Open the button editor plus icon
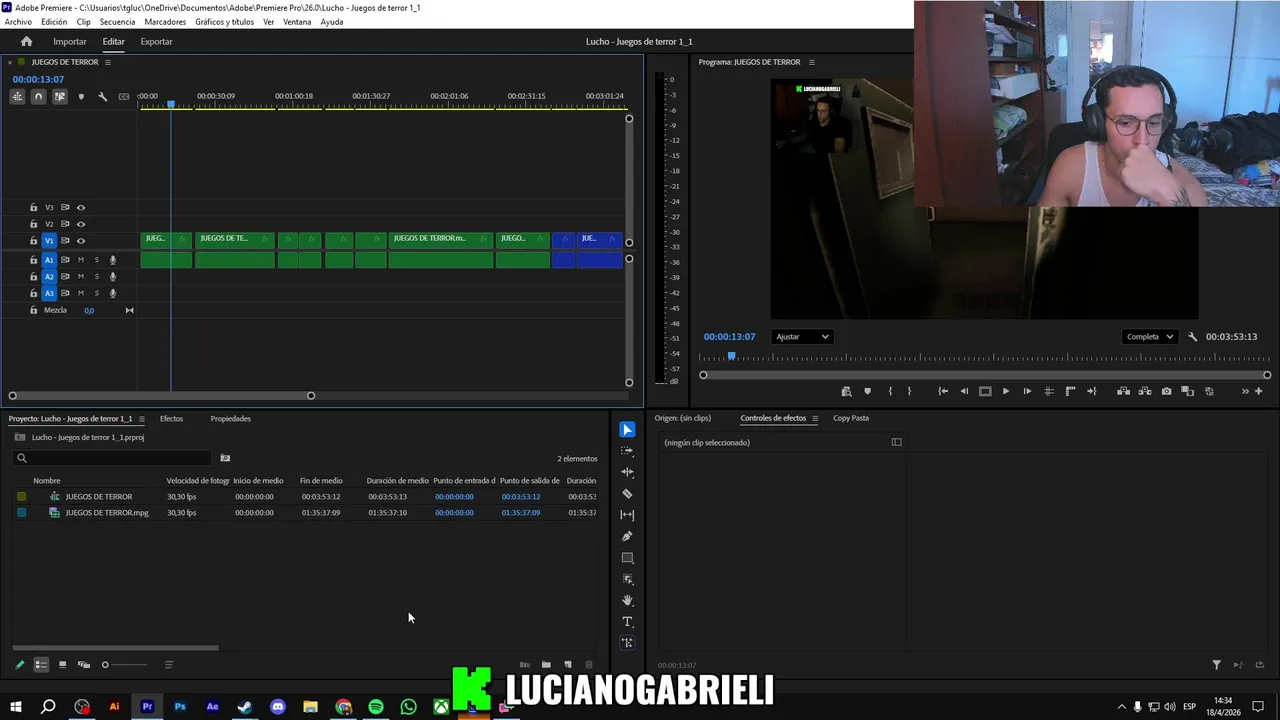This screenshot has width=1280, height=720. 1258,391
